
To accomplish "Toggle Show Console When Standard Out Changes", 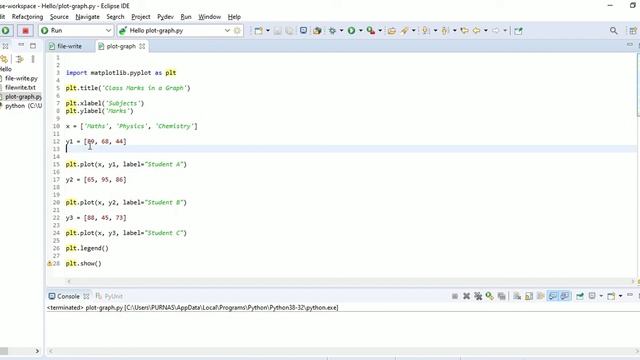I will point(553,296).
